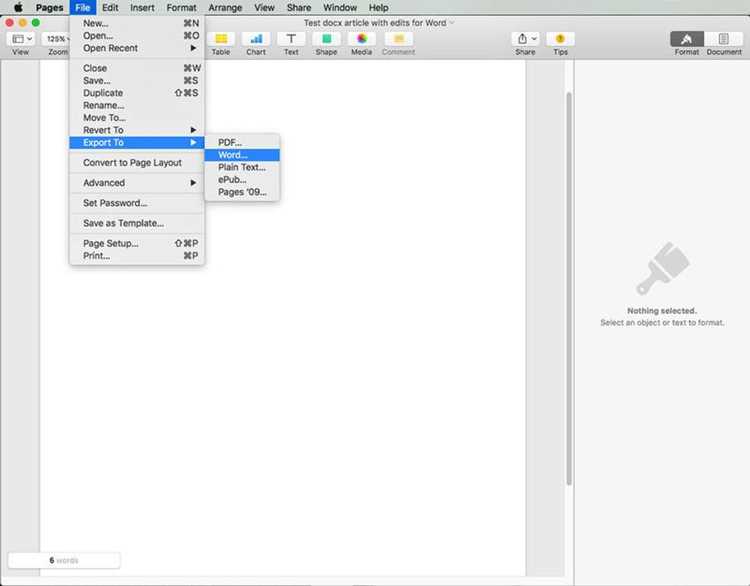The width and height of the screenshot is (750, 586).
Task: Click the document title dropdown arrow
Action: (x=452, y=23)
